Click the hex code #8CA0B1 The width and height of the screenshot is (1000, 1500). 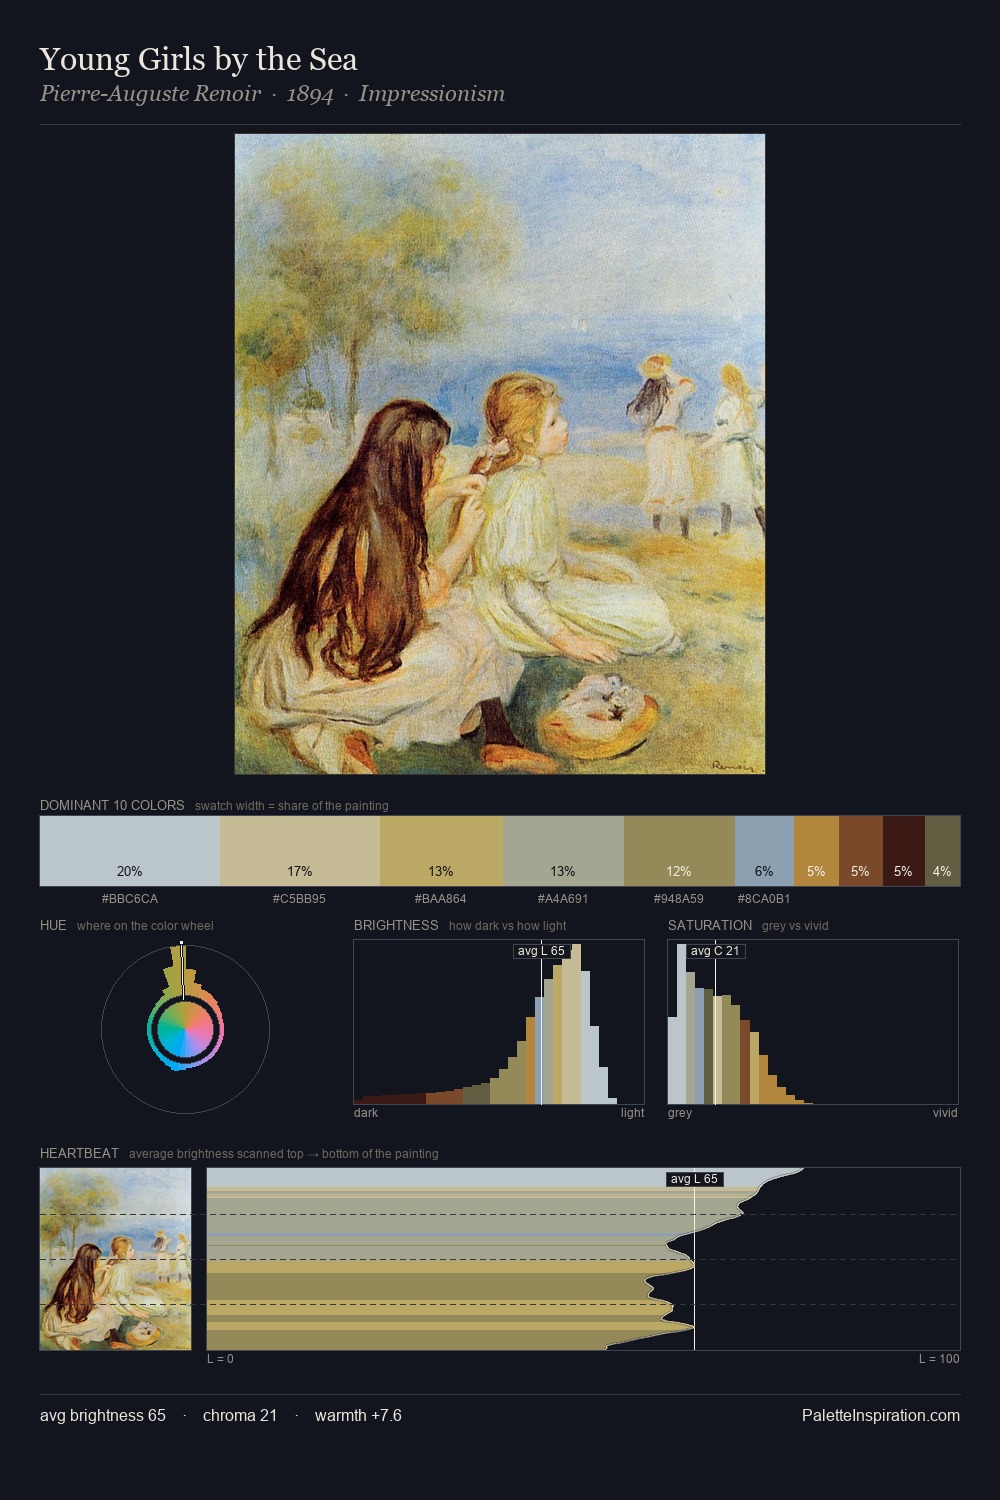click(764, 899)
